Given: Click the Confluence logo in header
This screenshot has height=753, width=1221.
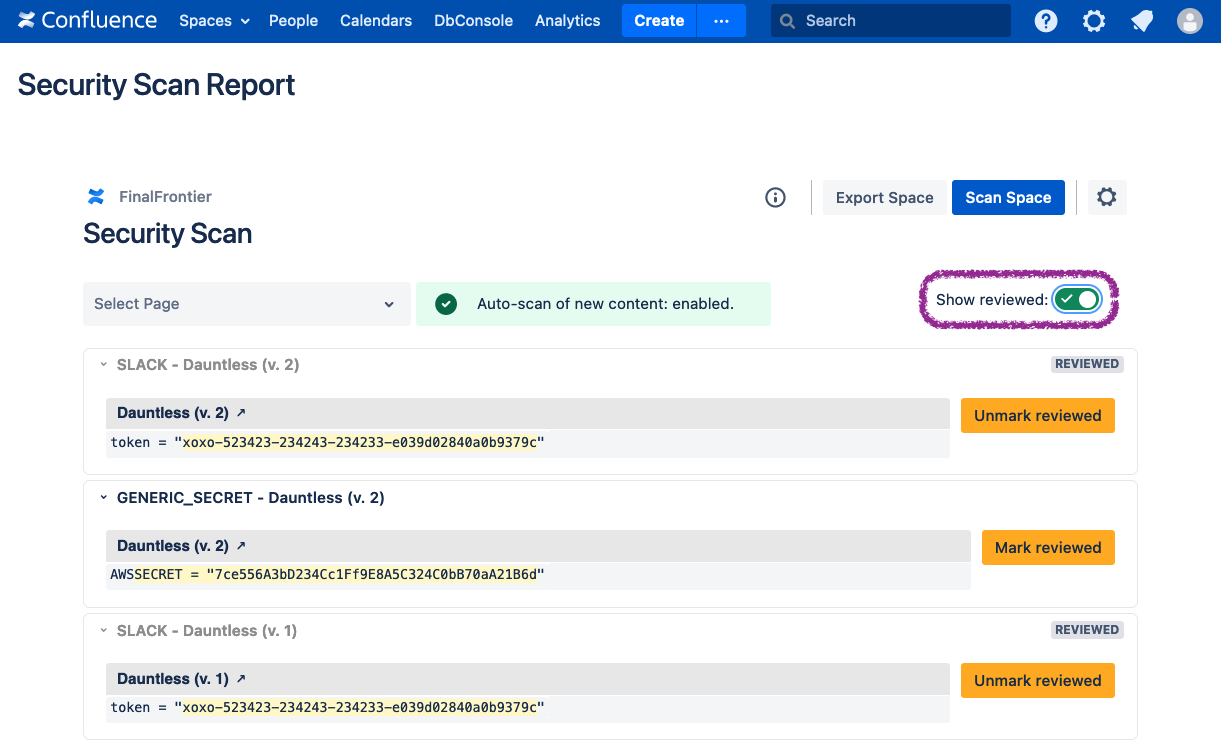Looking at the screenshot, I should 87,20.
